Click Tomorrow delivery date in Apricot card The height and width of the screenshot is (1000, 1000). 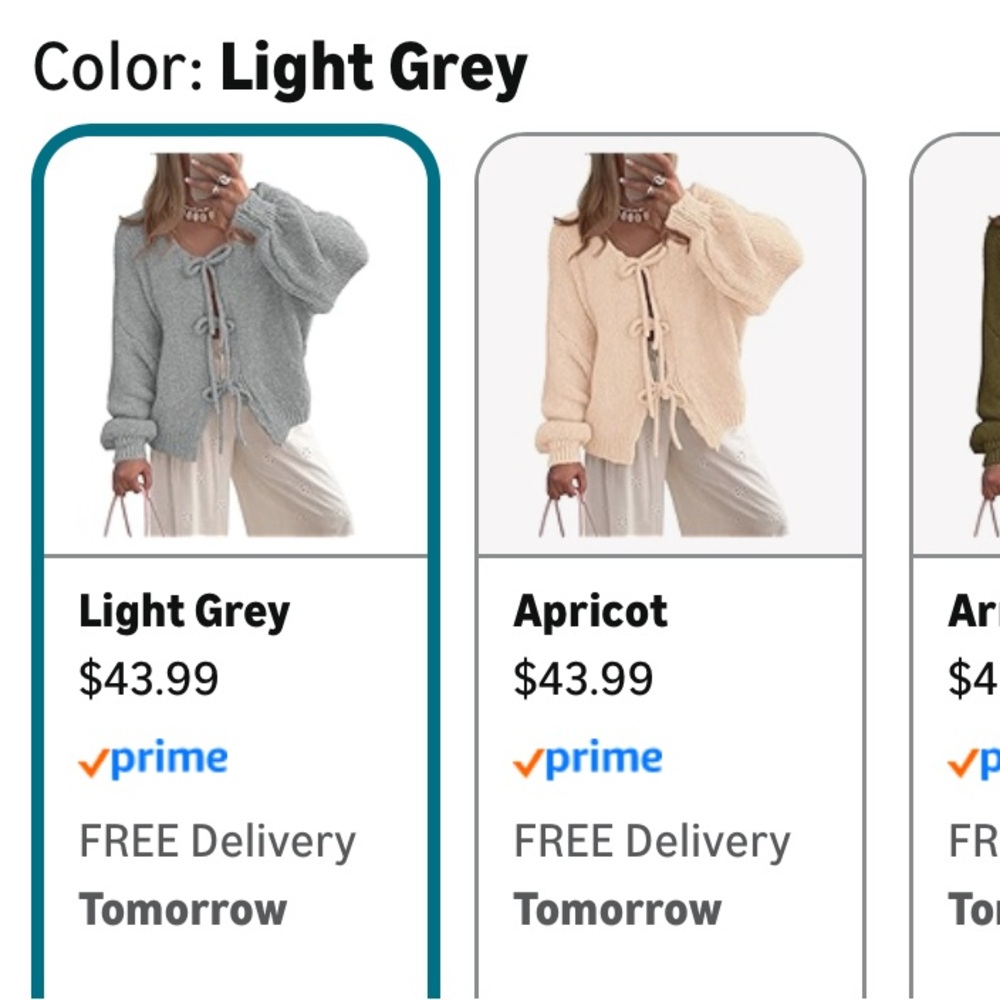(618, 909)
